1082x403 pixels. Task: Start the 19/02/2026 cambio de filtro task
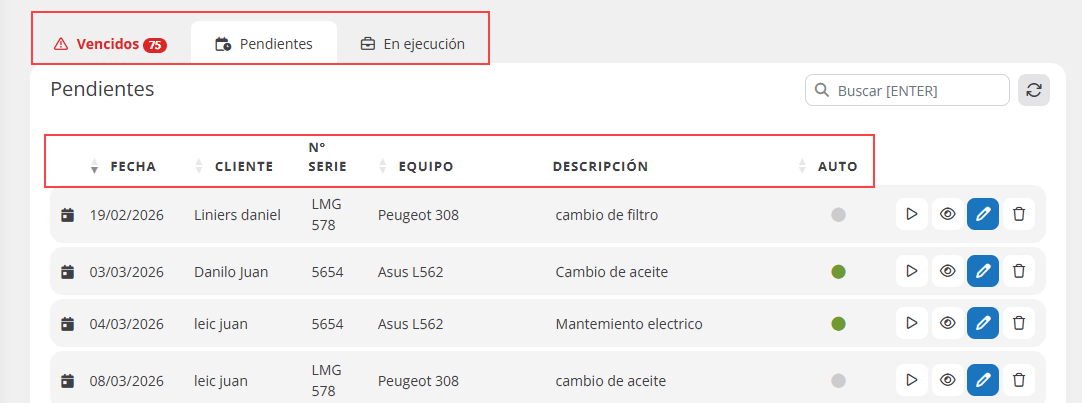pos(911,214)
